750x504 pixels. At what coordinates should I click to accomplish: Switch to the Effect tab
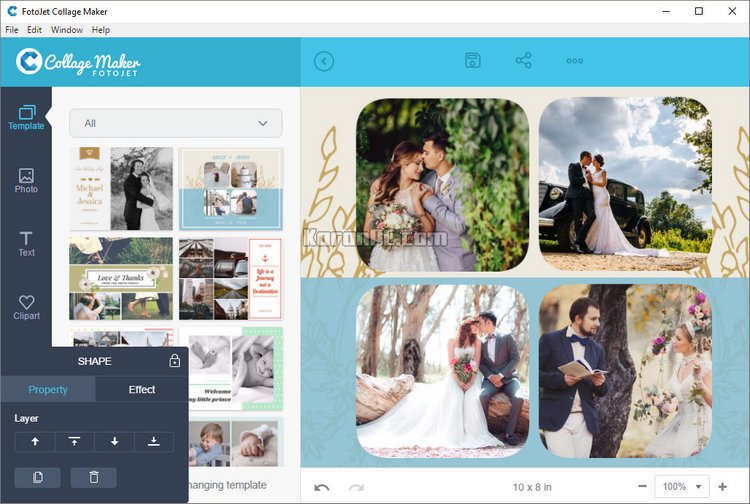(x=142, y=389)
